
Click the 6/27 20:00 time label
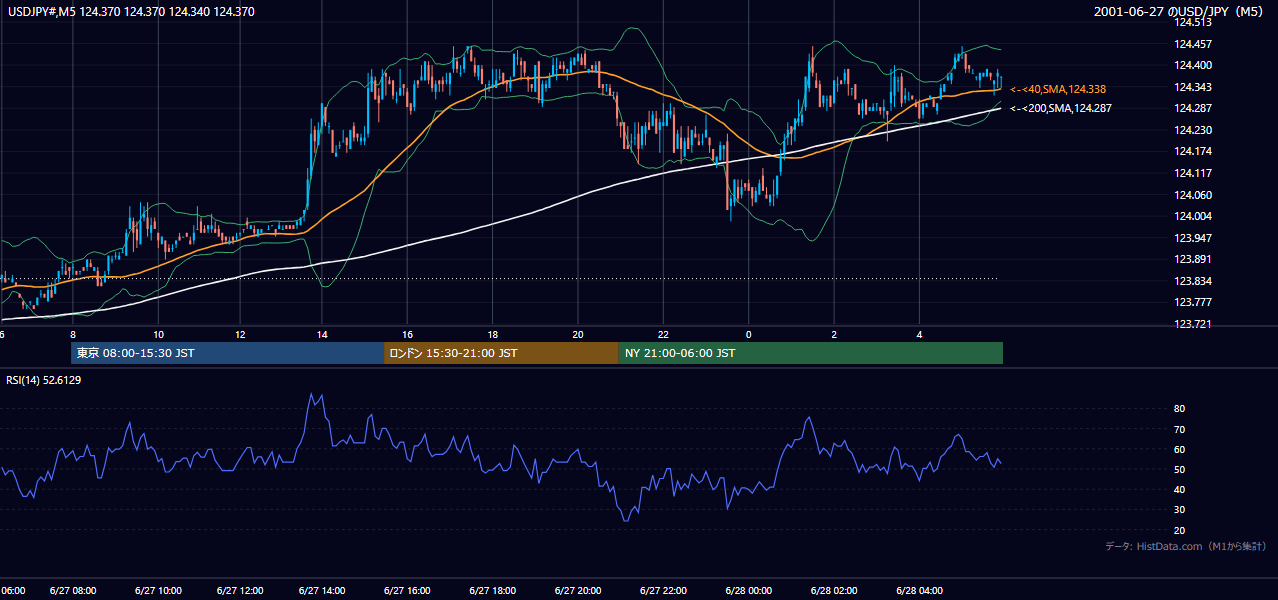(x=578, y=591)
